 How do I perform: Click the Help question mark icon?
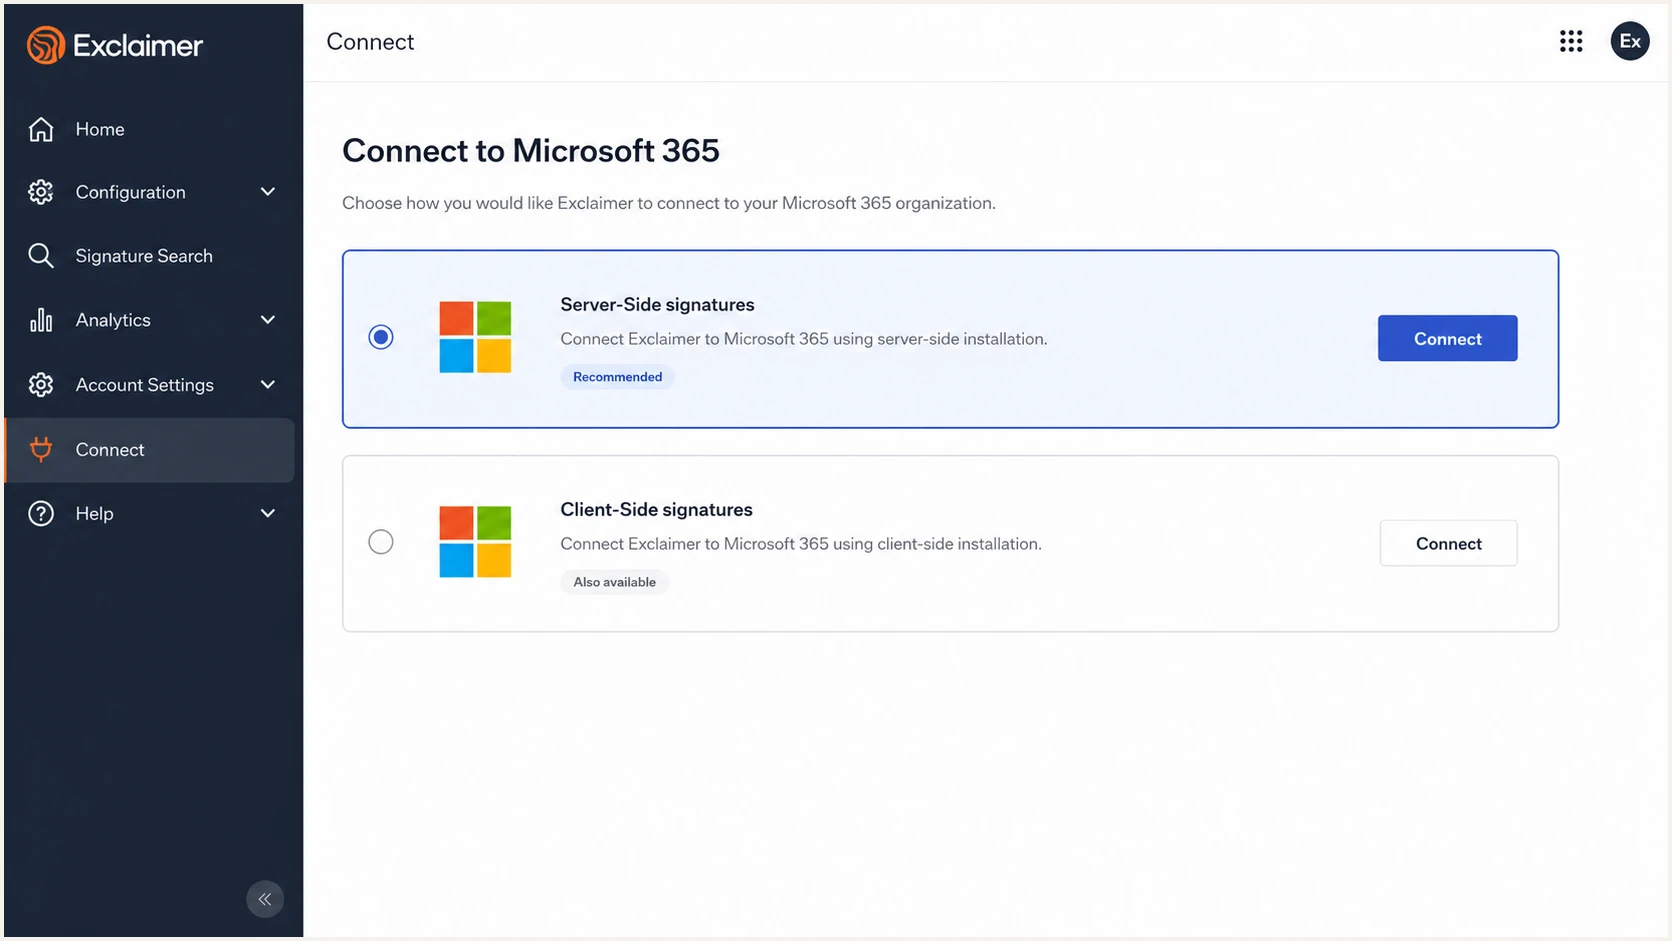[41, 513]
